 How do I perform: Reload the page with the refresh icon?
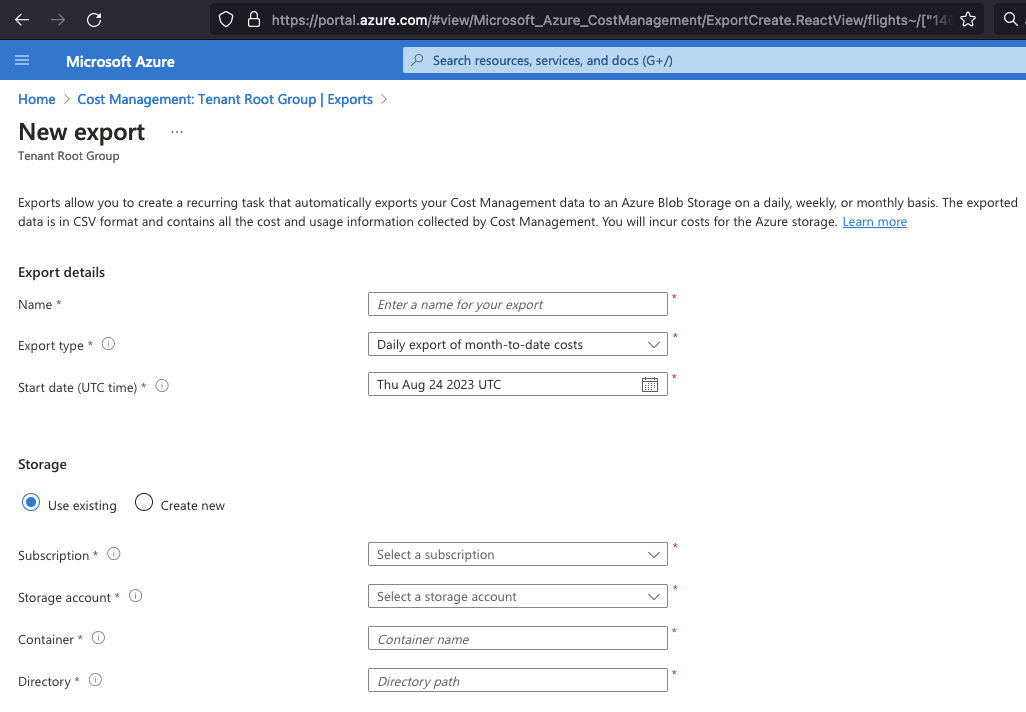tap(94, 20)
